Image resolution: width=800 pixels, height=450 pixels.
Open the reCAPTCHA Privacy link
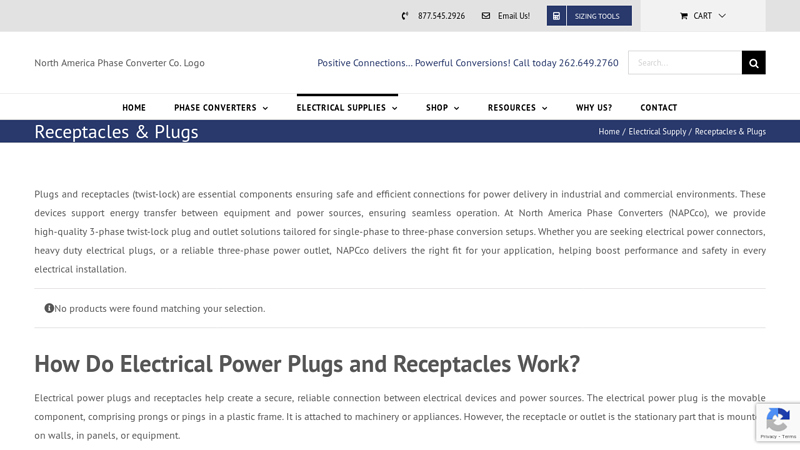pyautogui.click(x=768, y=437)
